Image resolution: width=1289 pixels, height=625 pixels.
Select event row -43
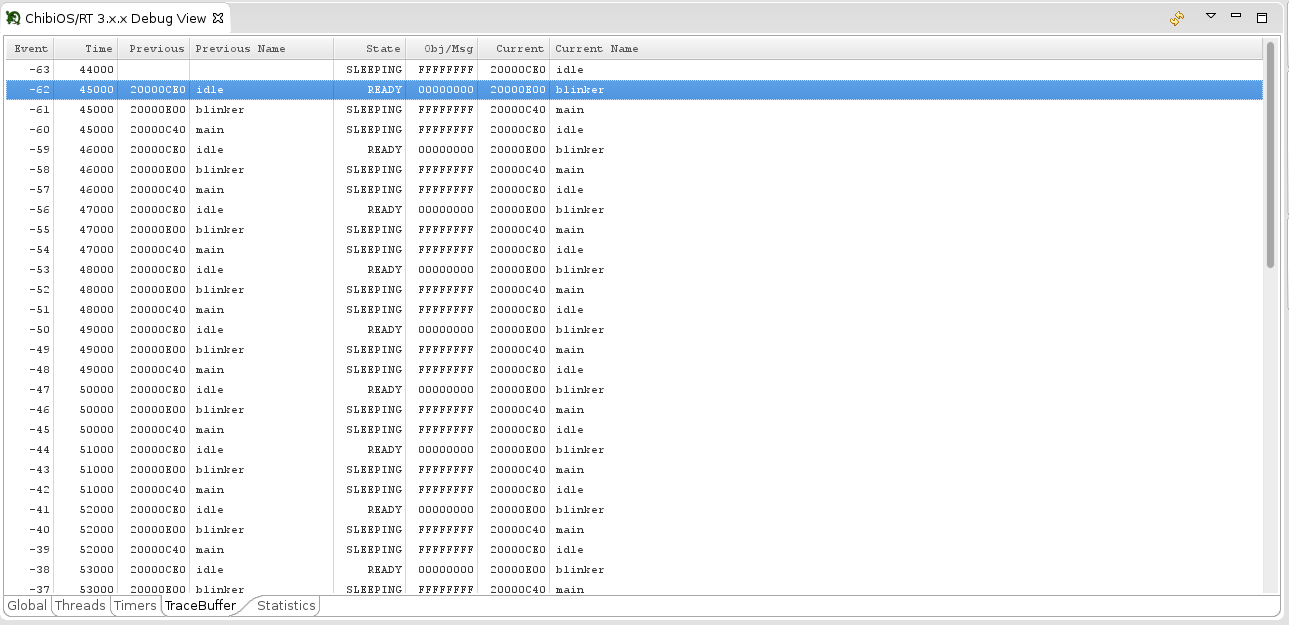click(x=634, y=470)
